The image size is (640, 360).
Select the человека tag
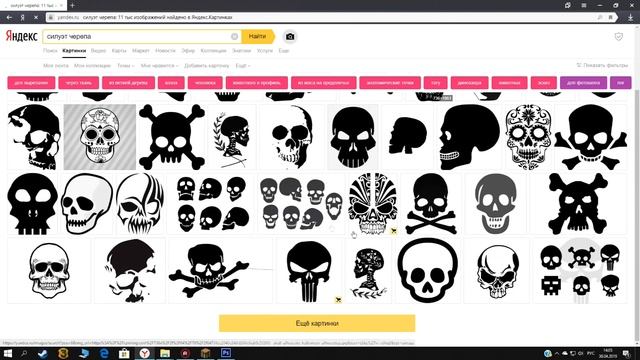[x=205, y=83]
